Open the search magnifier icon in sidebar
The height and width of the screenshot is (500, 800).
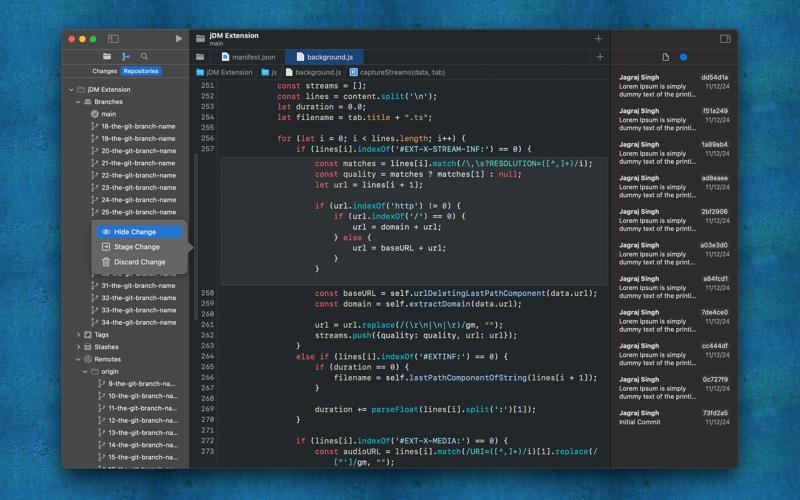tap(144, 57)
